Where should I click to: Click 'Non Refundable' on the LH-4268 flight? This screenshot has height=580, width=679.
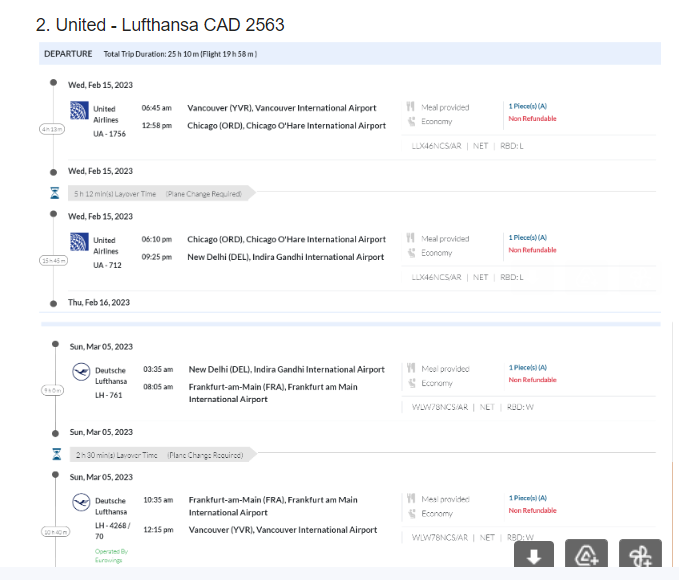[532, 510]
